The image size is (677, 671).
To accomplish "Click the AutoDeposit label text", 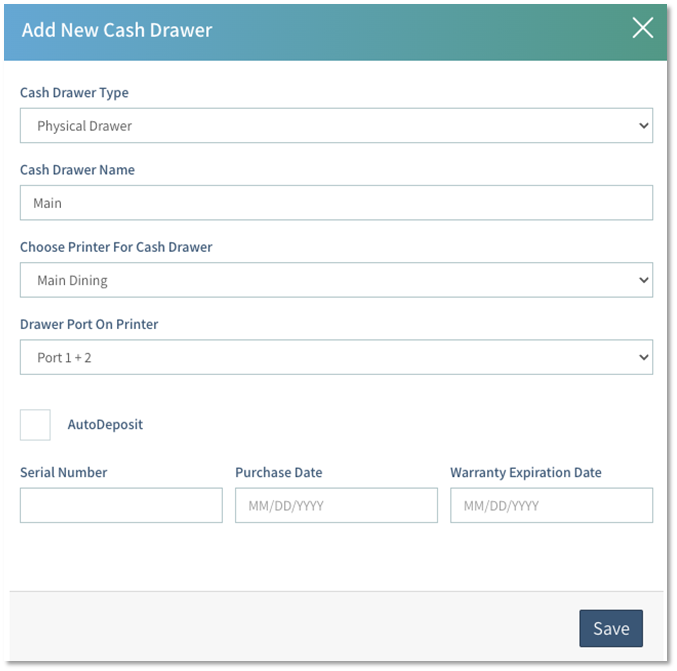I will click(x=105, y=424).
